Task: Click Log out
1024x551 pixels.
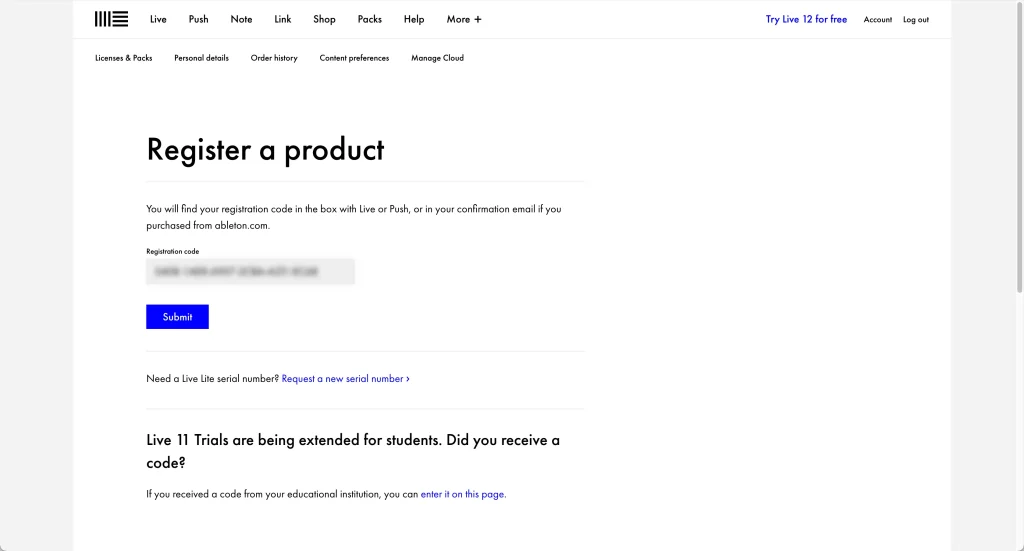Action: pyautogui.click(x=915, y=20)
